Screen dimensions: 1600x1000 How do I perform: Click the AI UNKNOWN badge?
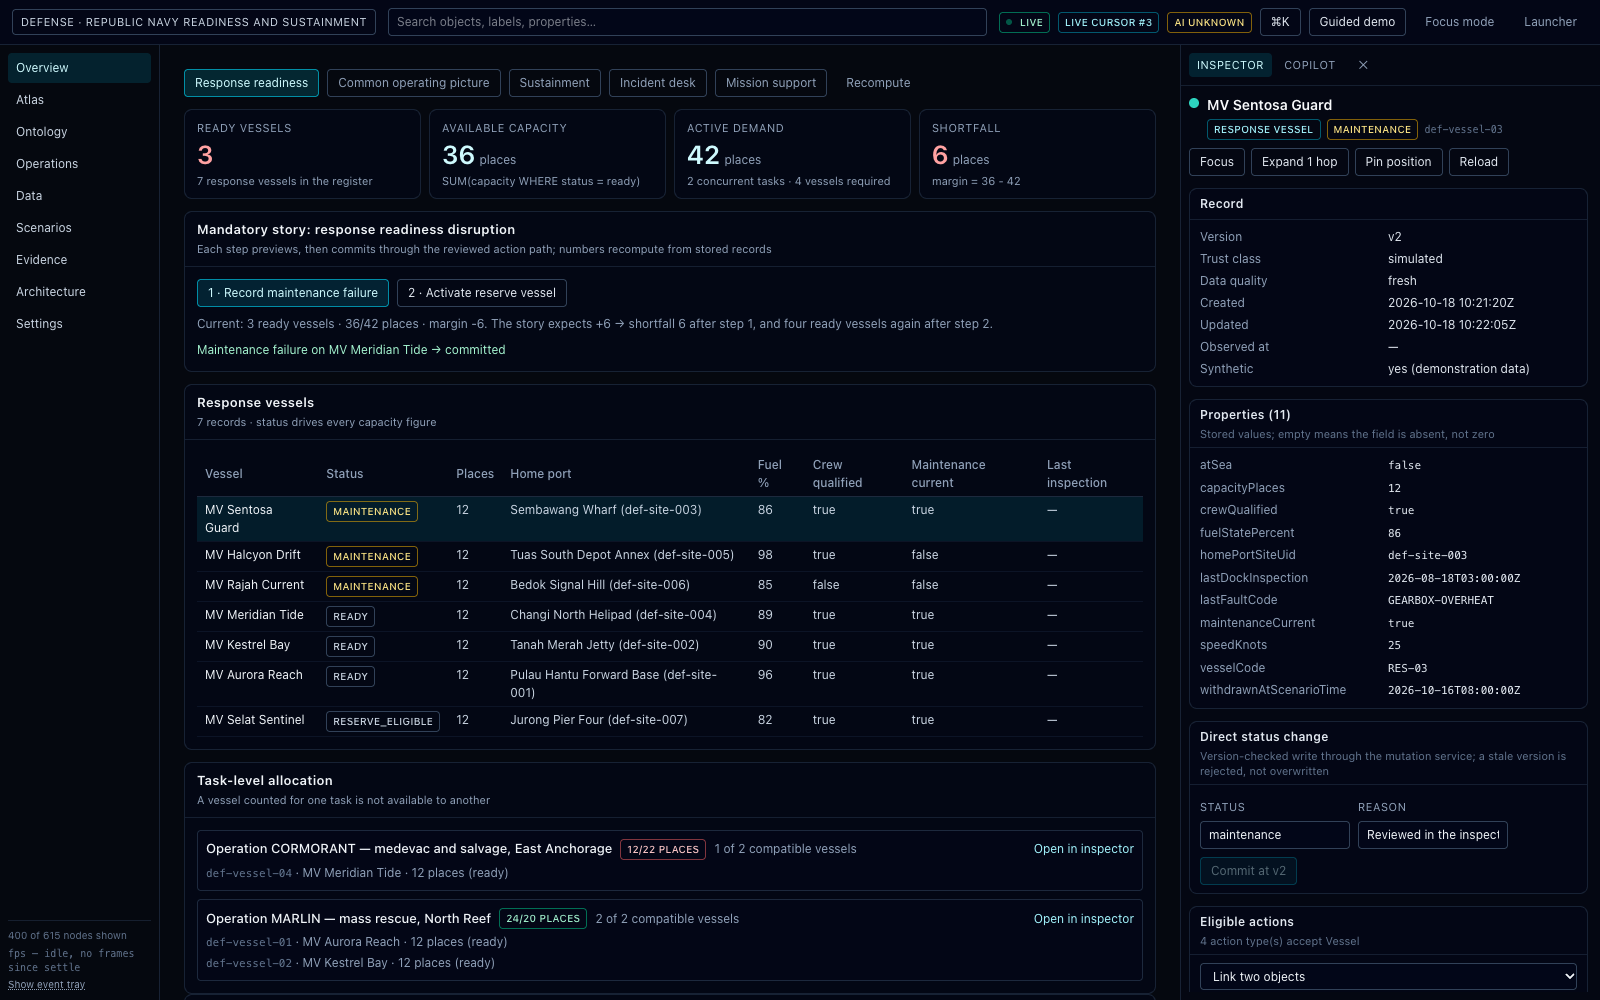click(1209, 22)
